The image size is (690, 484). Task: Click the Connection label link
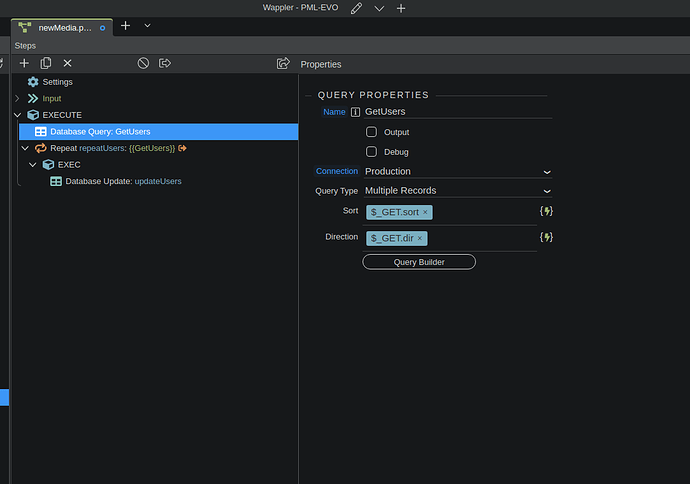pyautogui.click(x=337, y=171)
